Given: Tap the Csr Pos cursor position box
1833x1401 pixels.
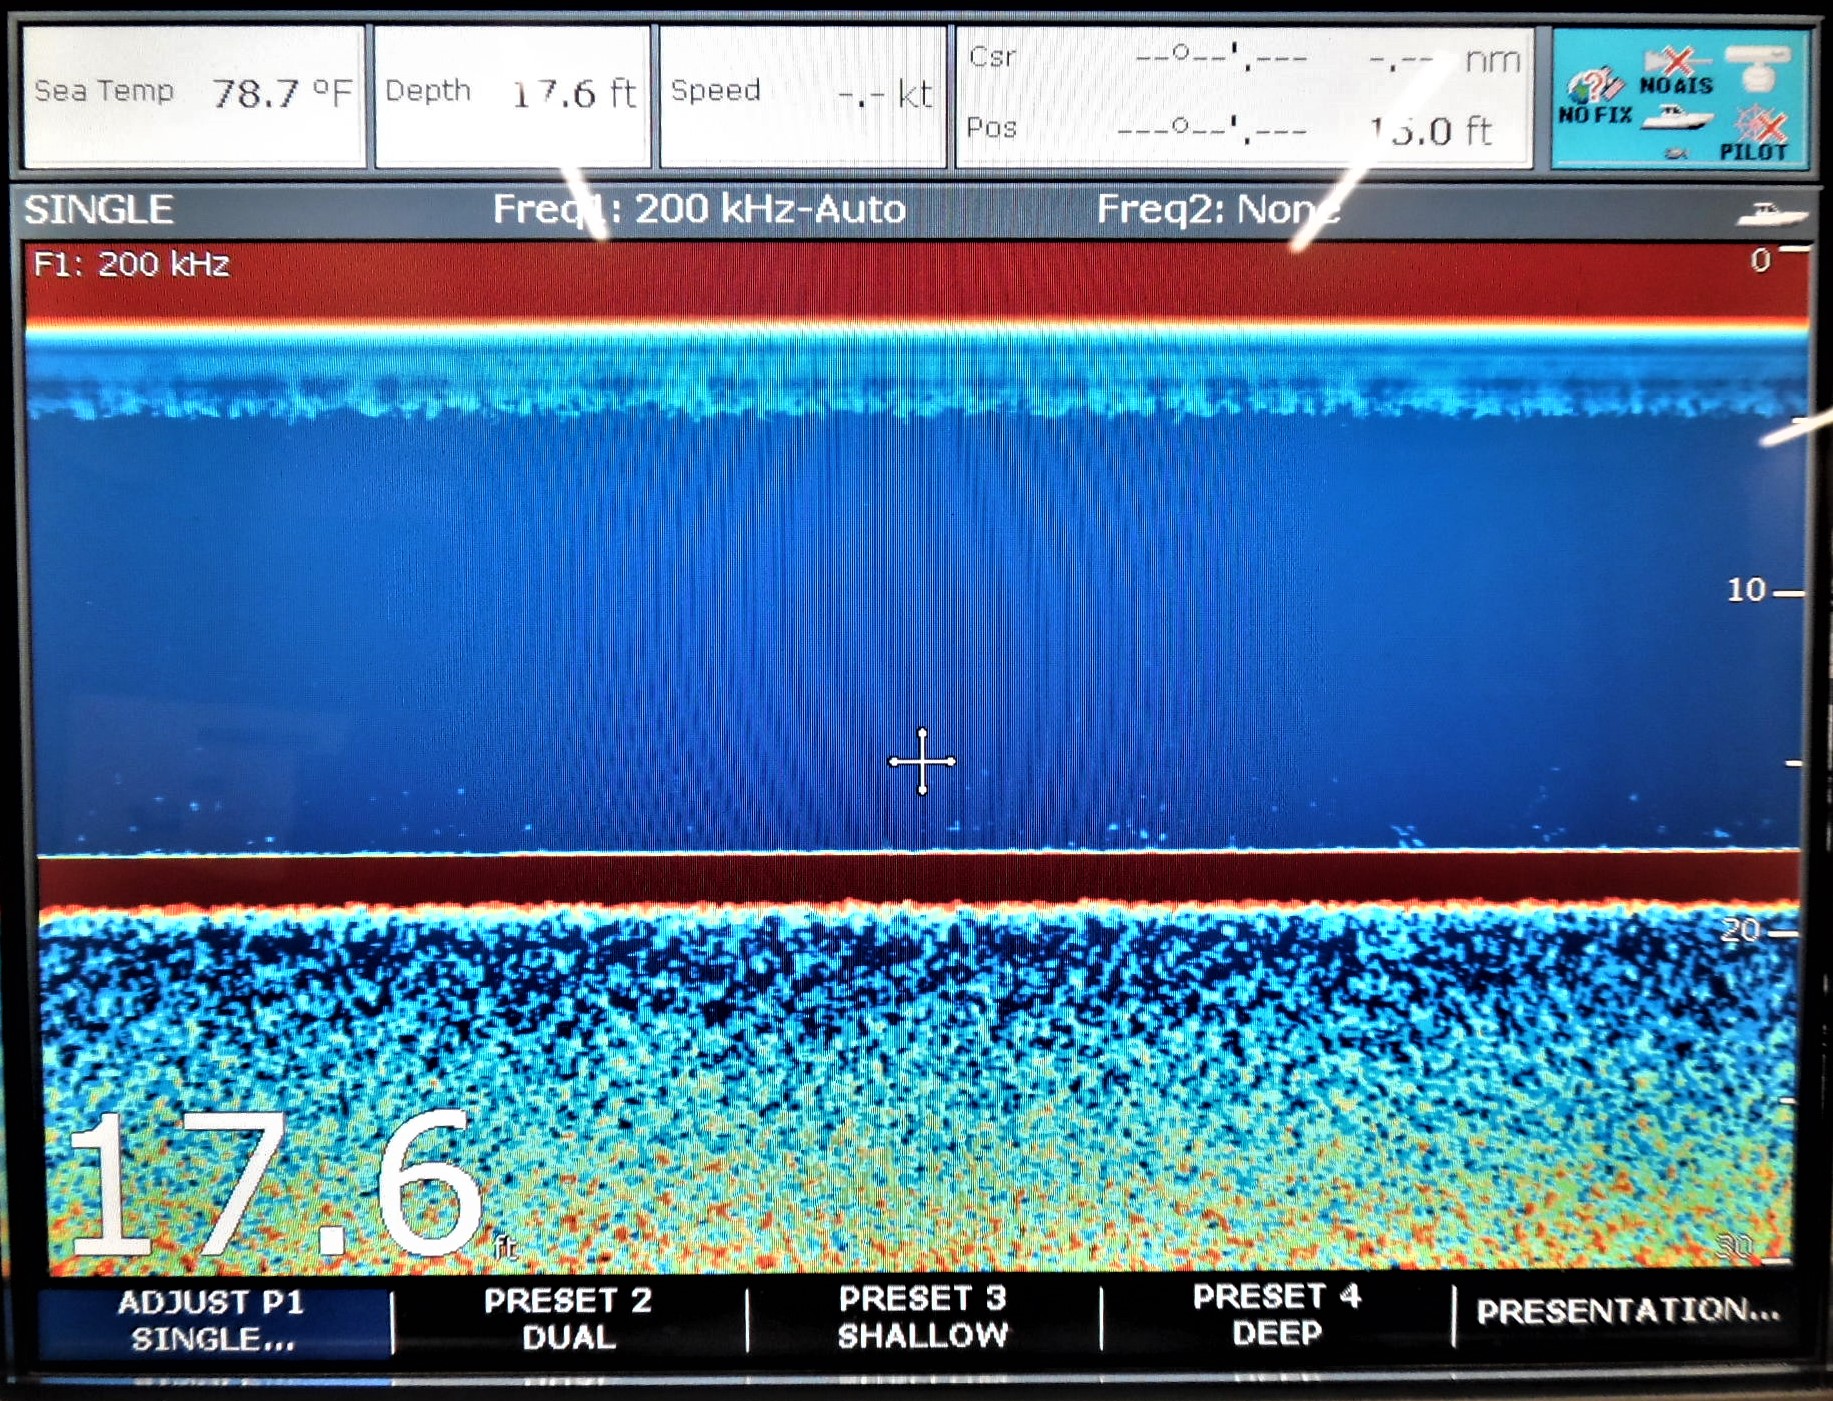Looking at the screenshot, I should tap(1244, 95).
